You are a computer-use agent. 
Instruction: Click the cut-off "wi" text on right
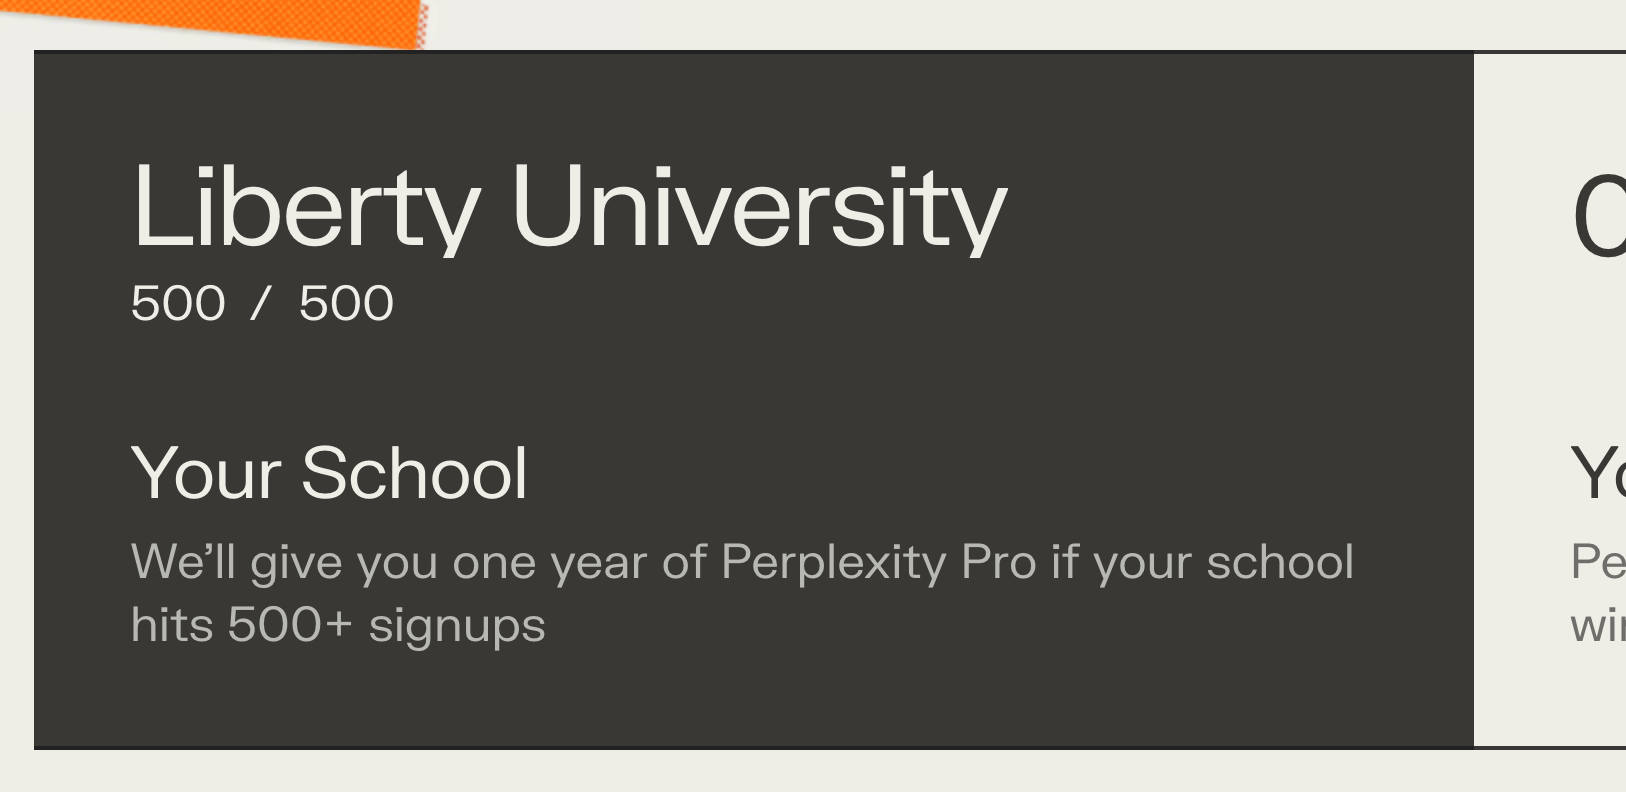[x=1598, y=626]
